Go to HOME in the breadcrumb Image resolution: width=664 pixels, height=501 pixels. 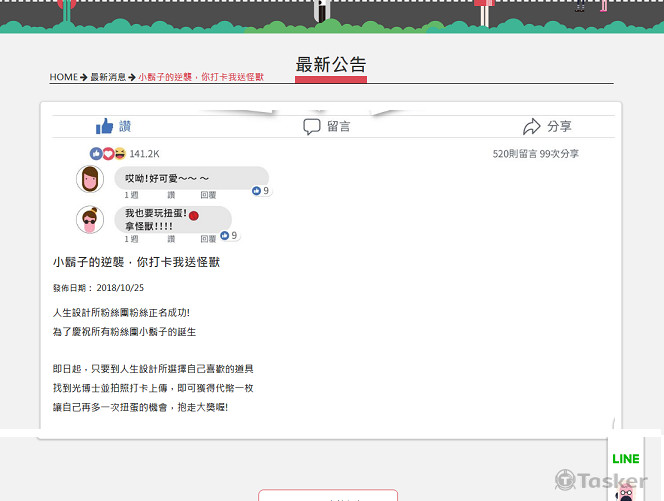64,77
